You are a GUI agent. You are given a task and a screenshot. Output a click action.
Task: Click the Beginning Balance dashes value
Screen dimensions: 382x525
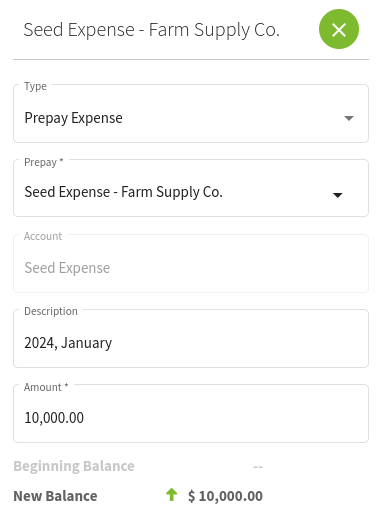point(258,466)
